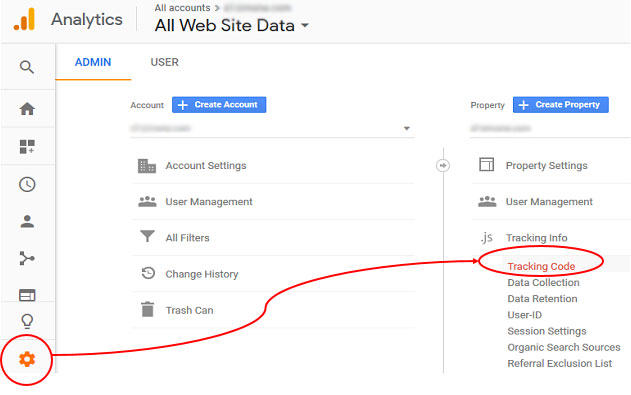
Task: Select Data Retention
Action: click(x=542, y=298)
